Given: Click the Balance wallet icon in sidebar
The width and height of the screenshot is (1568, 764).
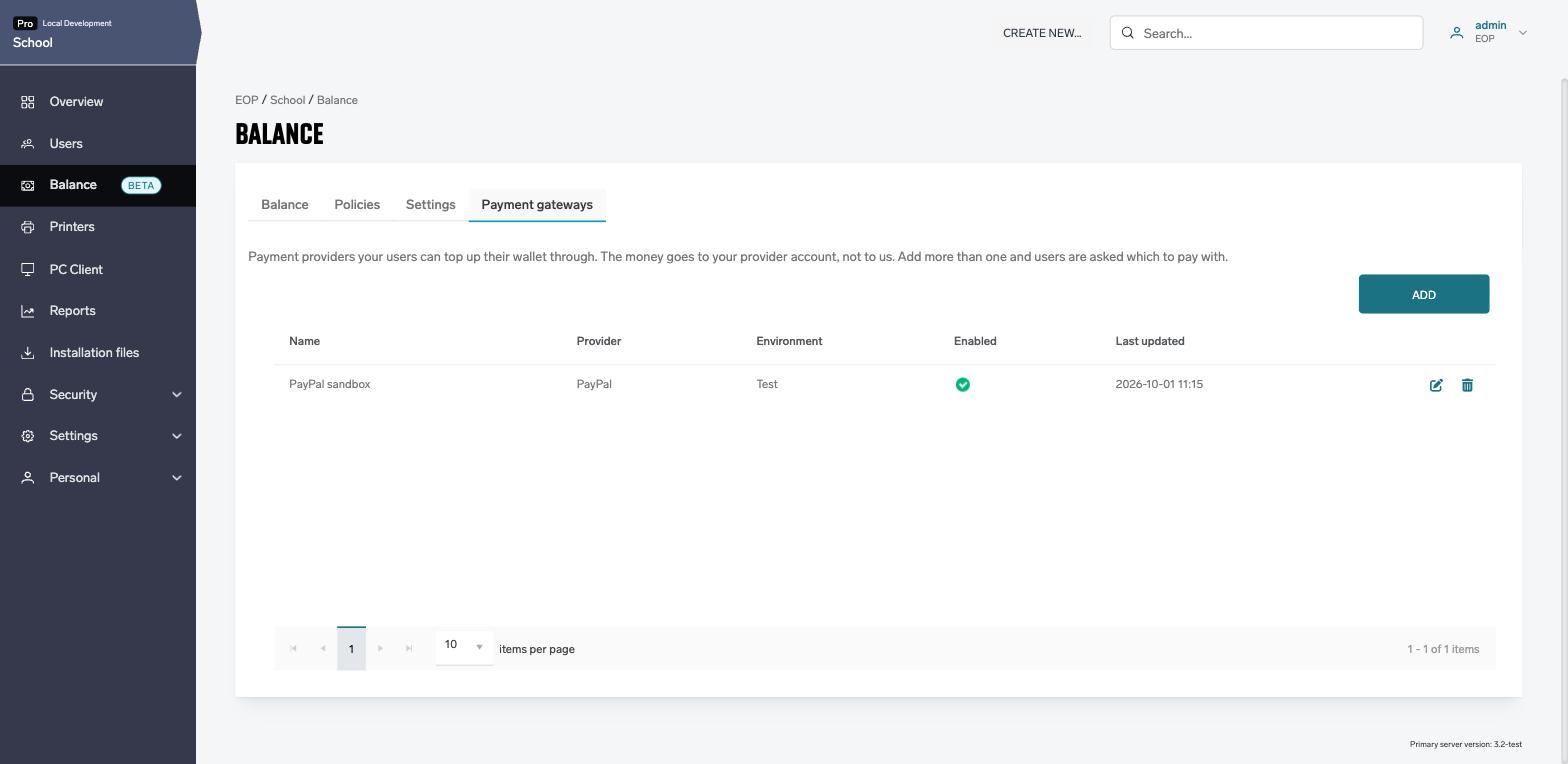Looking at the screenshot, I should [x=28, y=185].
